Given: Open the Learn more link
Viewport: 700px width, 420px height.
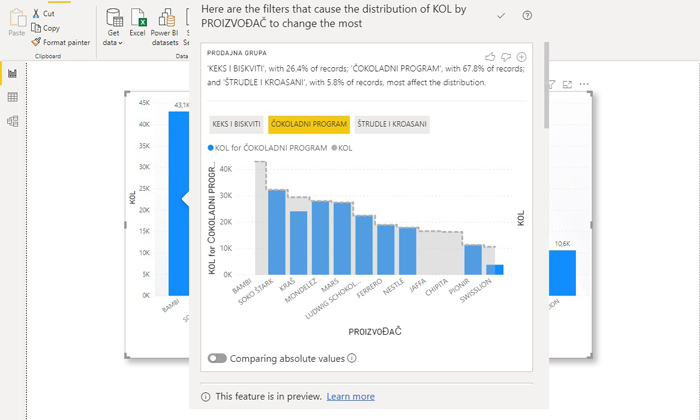Looking at the screenshot, I should [x=350, y=396].
